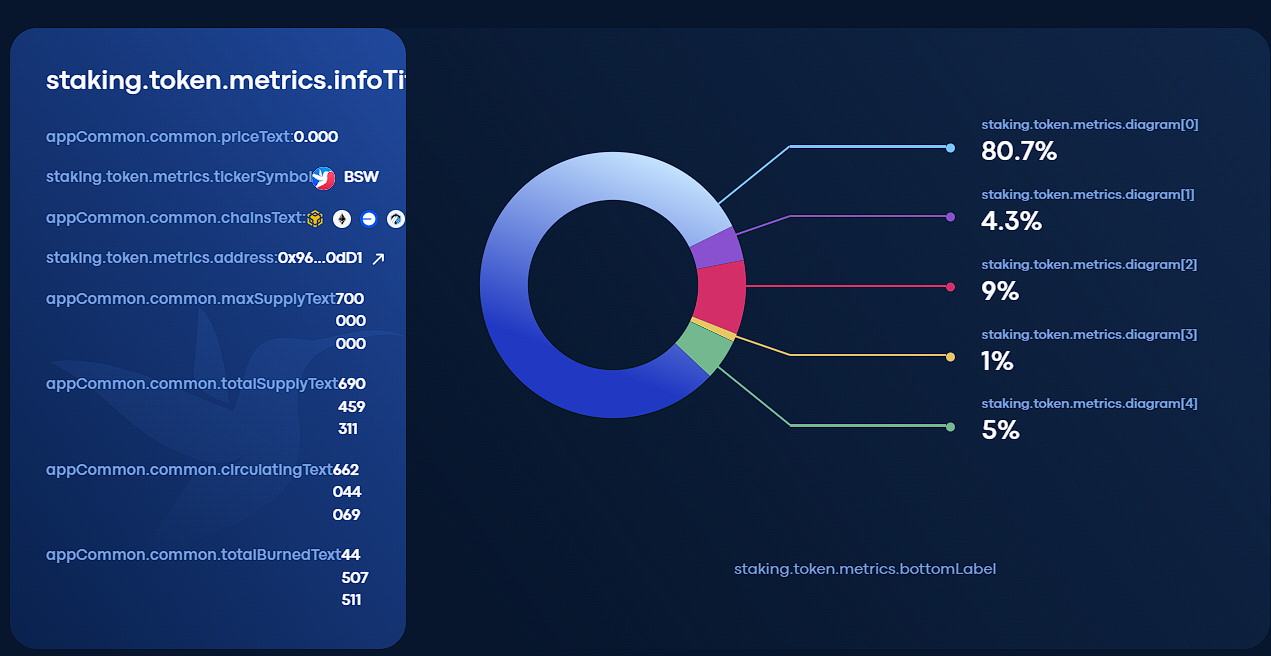Click the BSW ticker symbol text
This screenshot has height=656, width=1271.
[361, 177]
